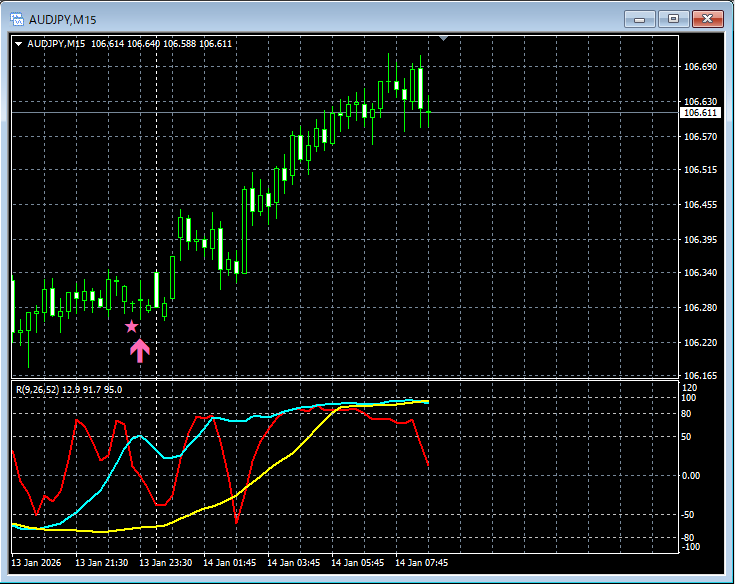Select the AUDJPY,M15 OHLC header text
The height and width of the screenshot is (584, 736).
click(x=130, y=44)
